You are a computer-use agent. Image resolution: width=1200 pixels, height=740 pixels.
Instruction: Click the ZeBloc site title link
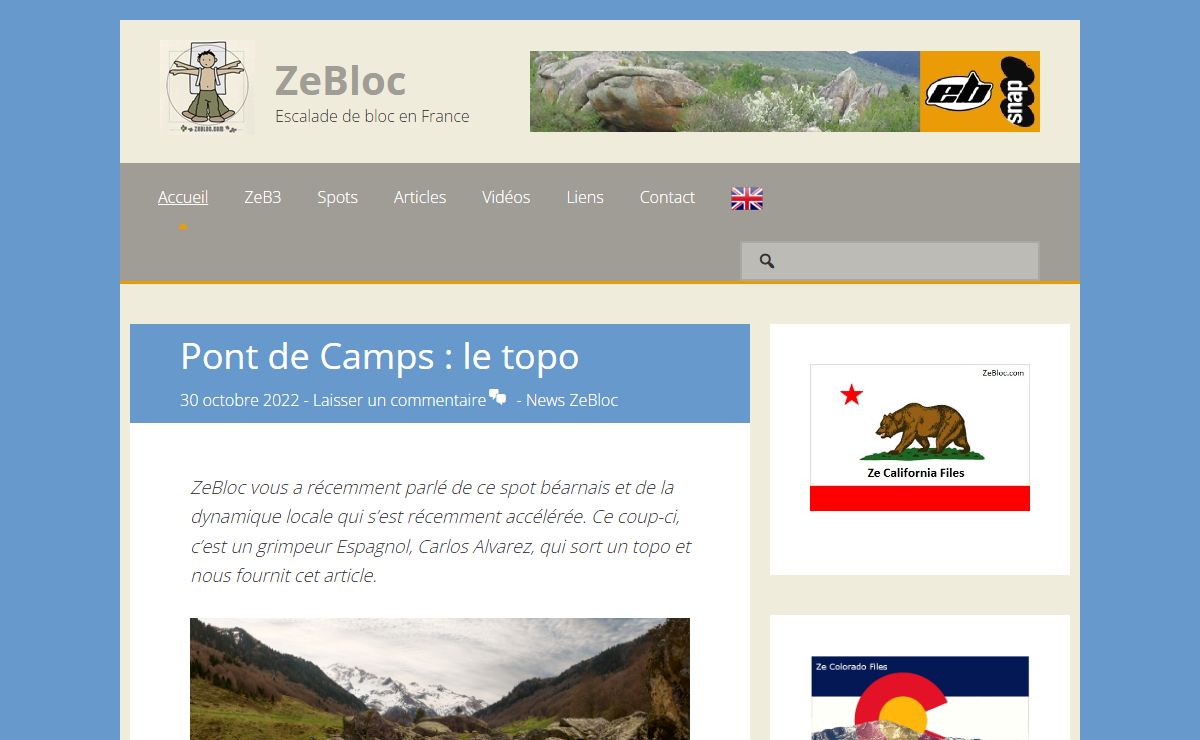[x=340, y=80]
